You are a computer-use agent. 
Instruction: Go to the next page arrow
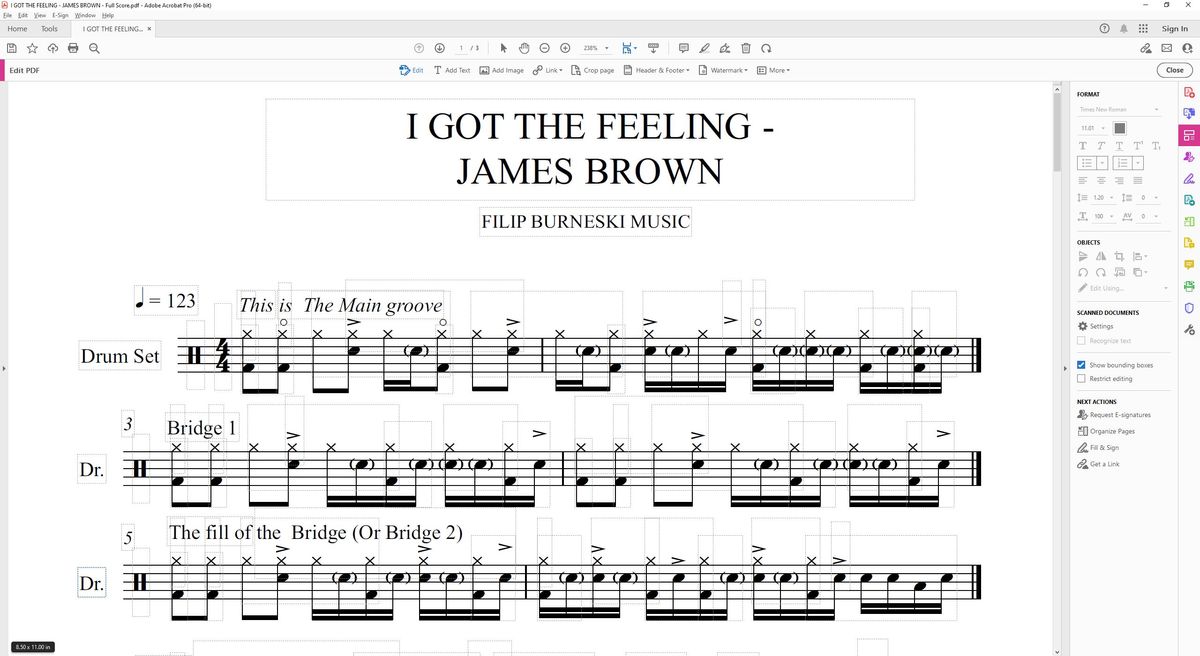coord(439,48)
